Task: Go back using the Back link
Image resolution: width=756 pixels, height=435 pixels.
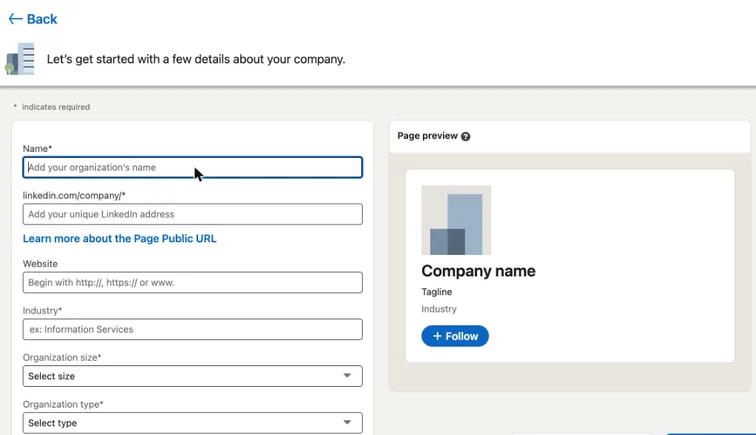Action: click(x=33, y=19)
